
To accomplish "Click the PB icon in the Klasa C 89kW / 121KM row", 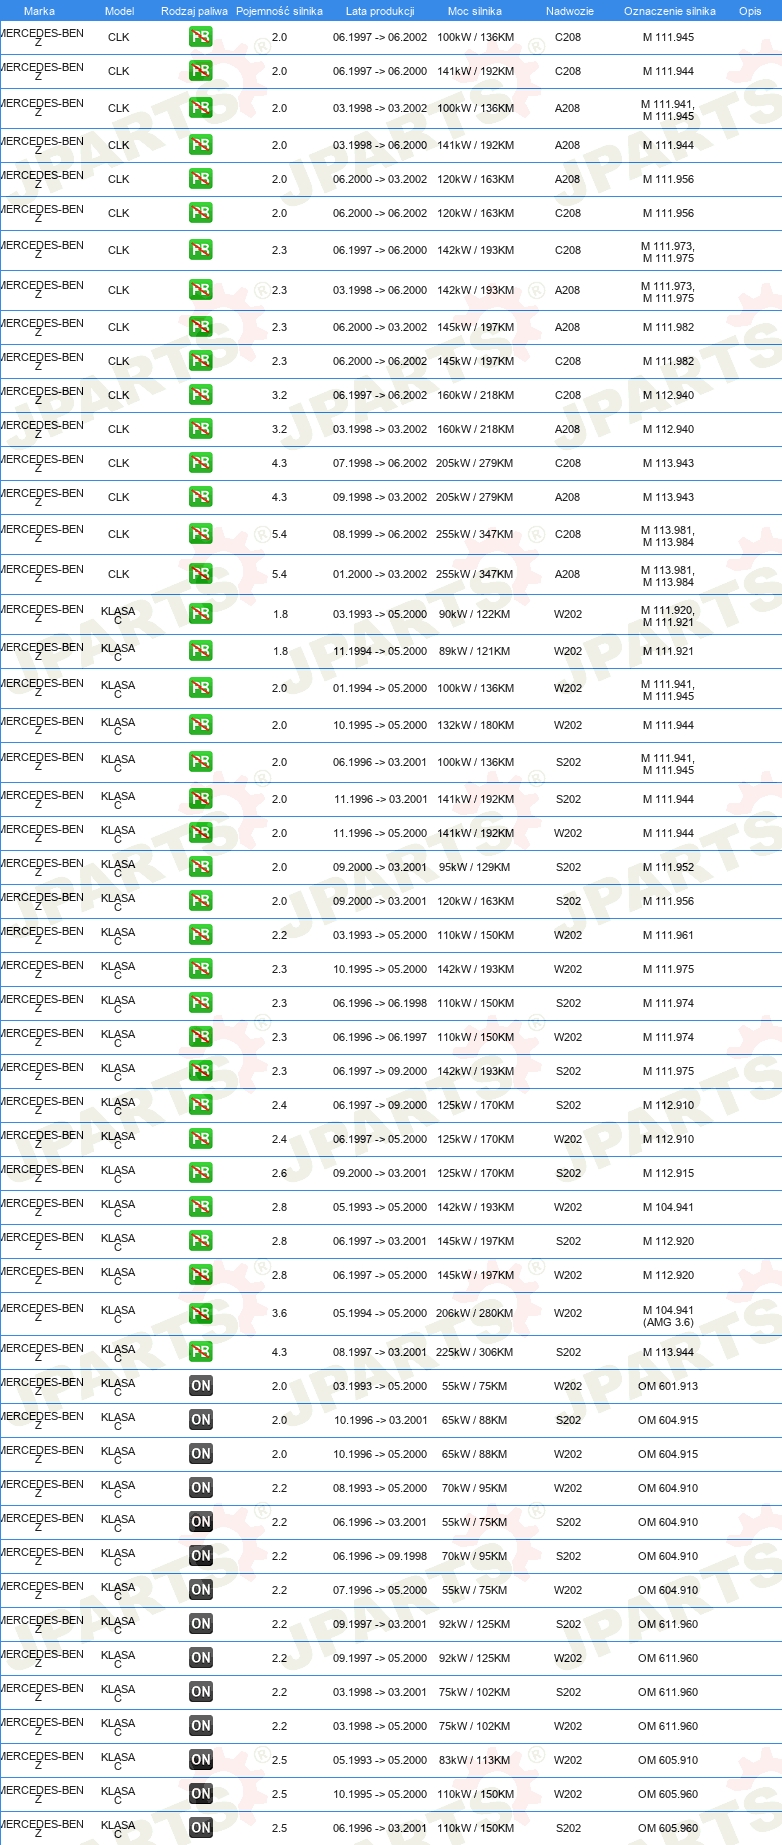I will coord(201,651).
